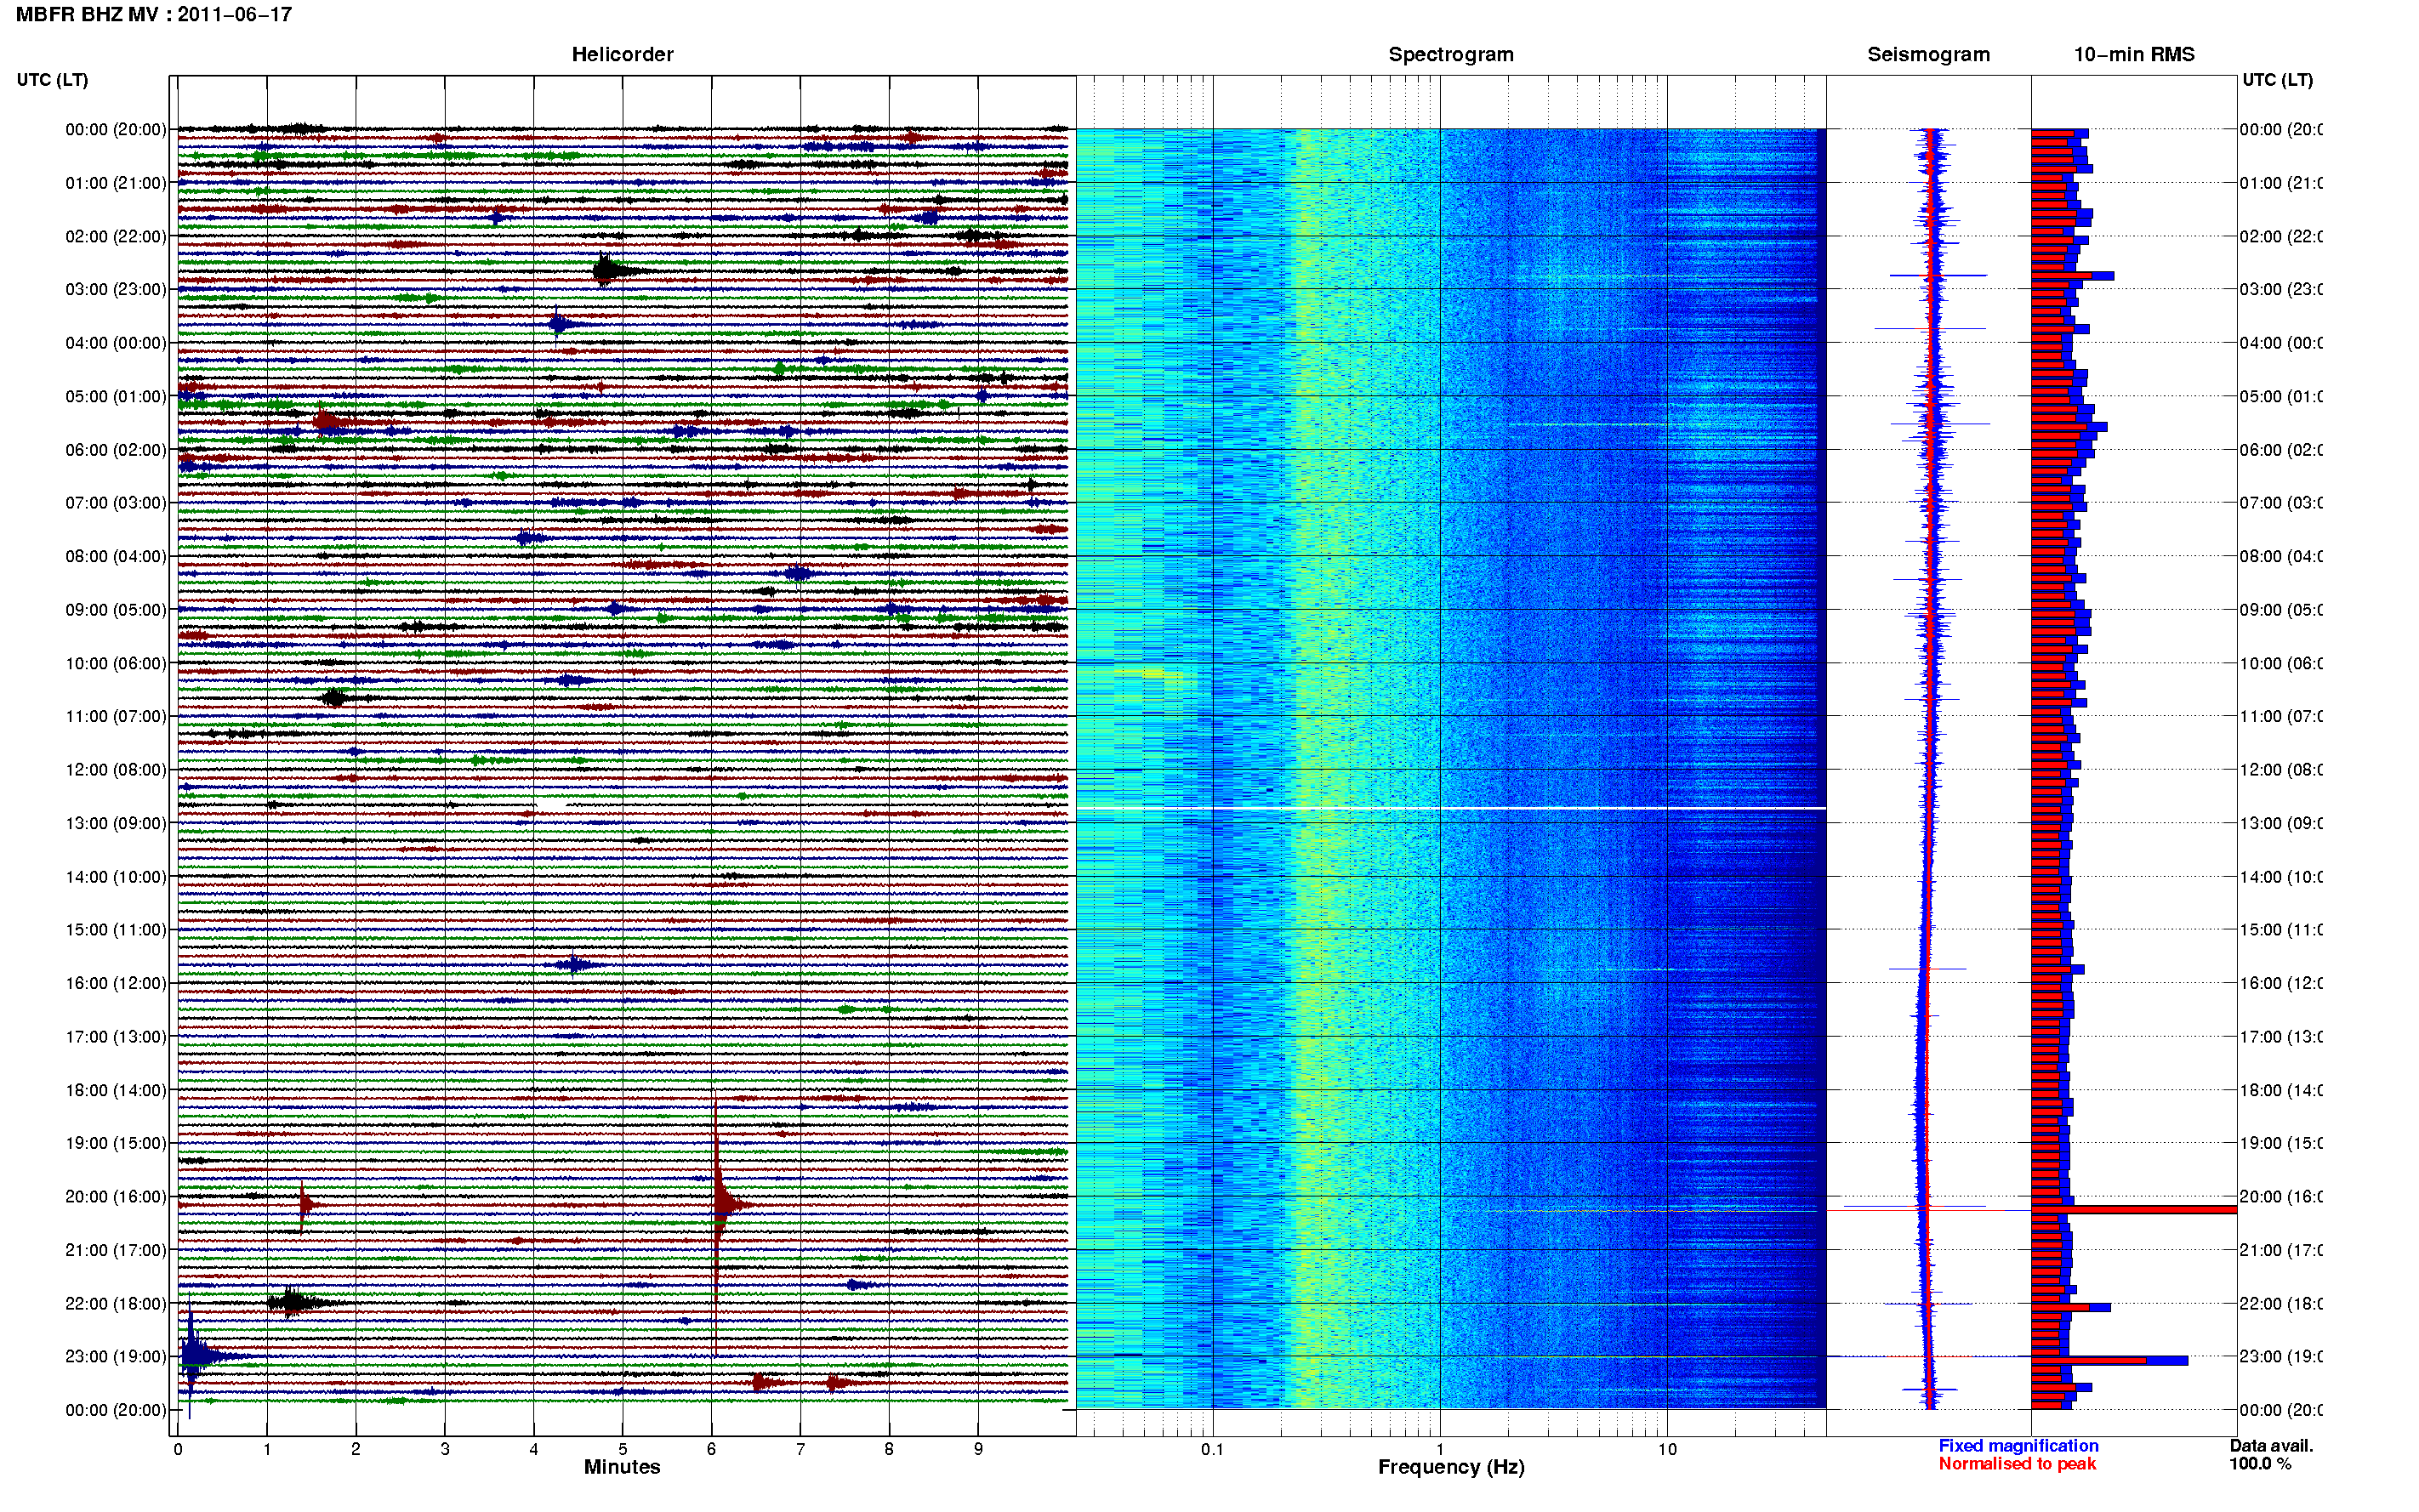Click the left '23:00 (19:00)' time label
Screen dimensions: 2419x1512
click(116, 1356)
